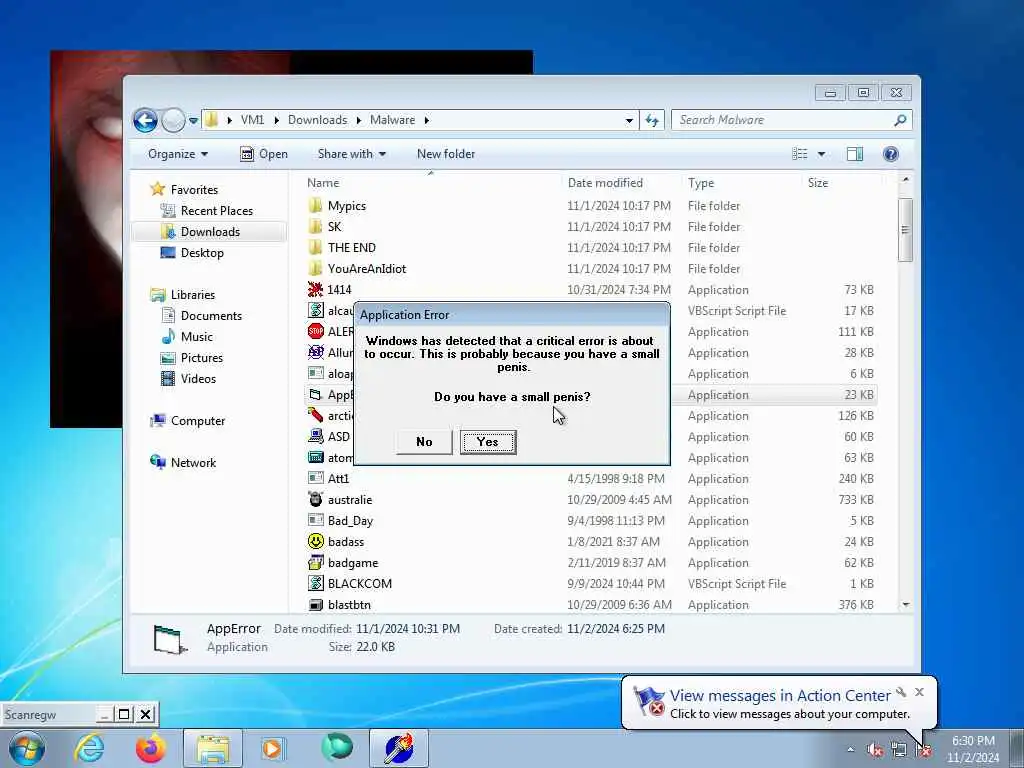This screenshot has height=768, width=1024.
Task: Click View messages in Action Center link
Action: click(780, 696)
